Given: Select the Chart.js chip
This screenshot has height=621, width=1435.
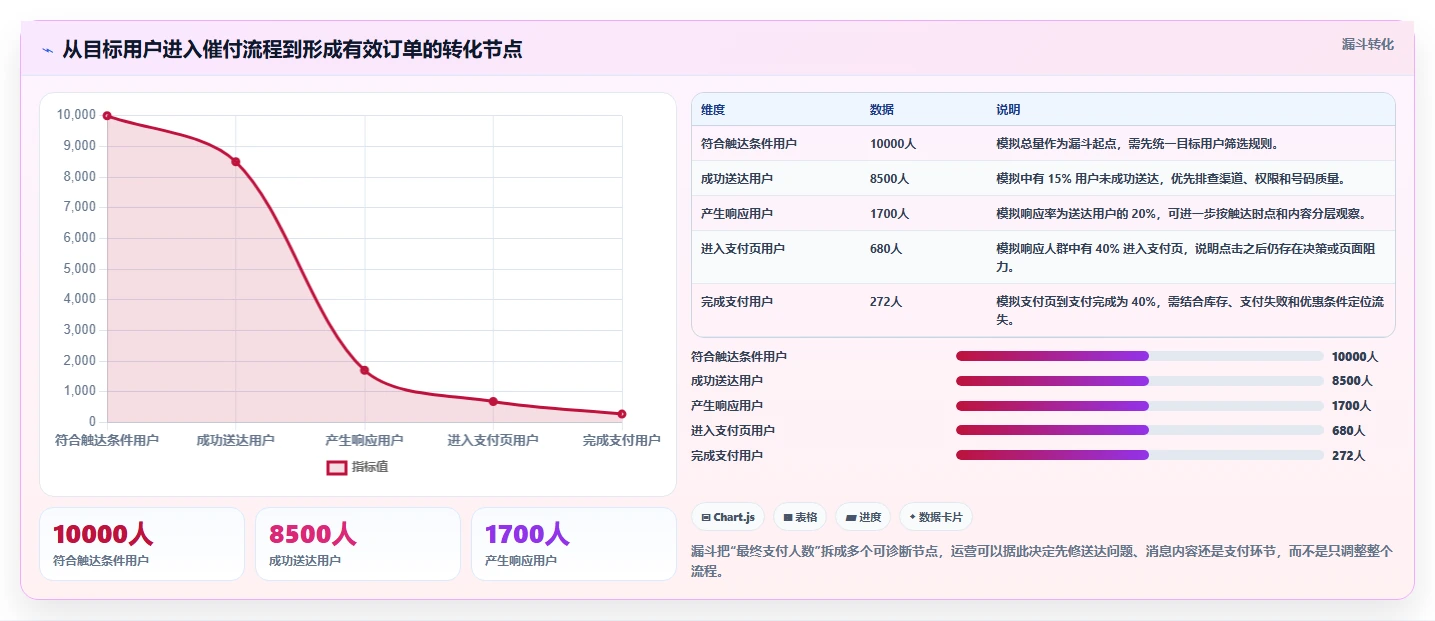Looking at the screenshot, I should [728, 517].
